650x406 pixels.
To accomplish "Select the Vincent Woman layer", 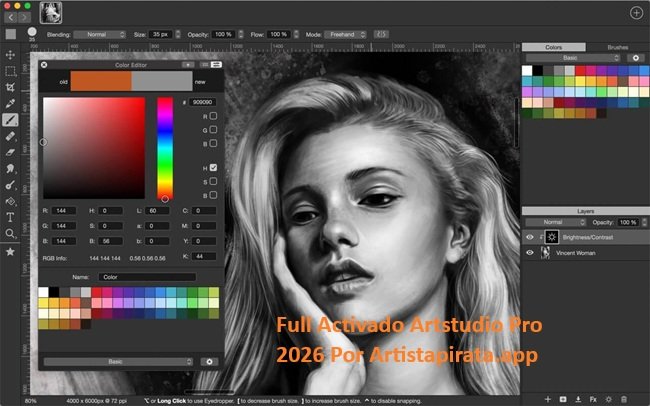I will [x=585, y=253].
